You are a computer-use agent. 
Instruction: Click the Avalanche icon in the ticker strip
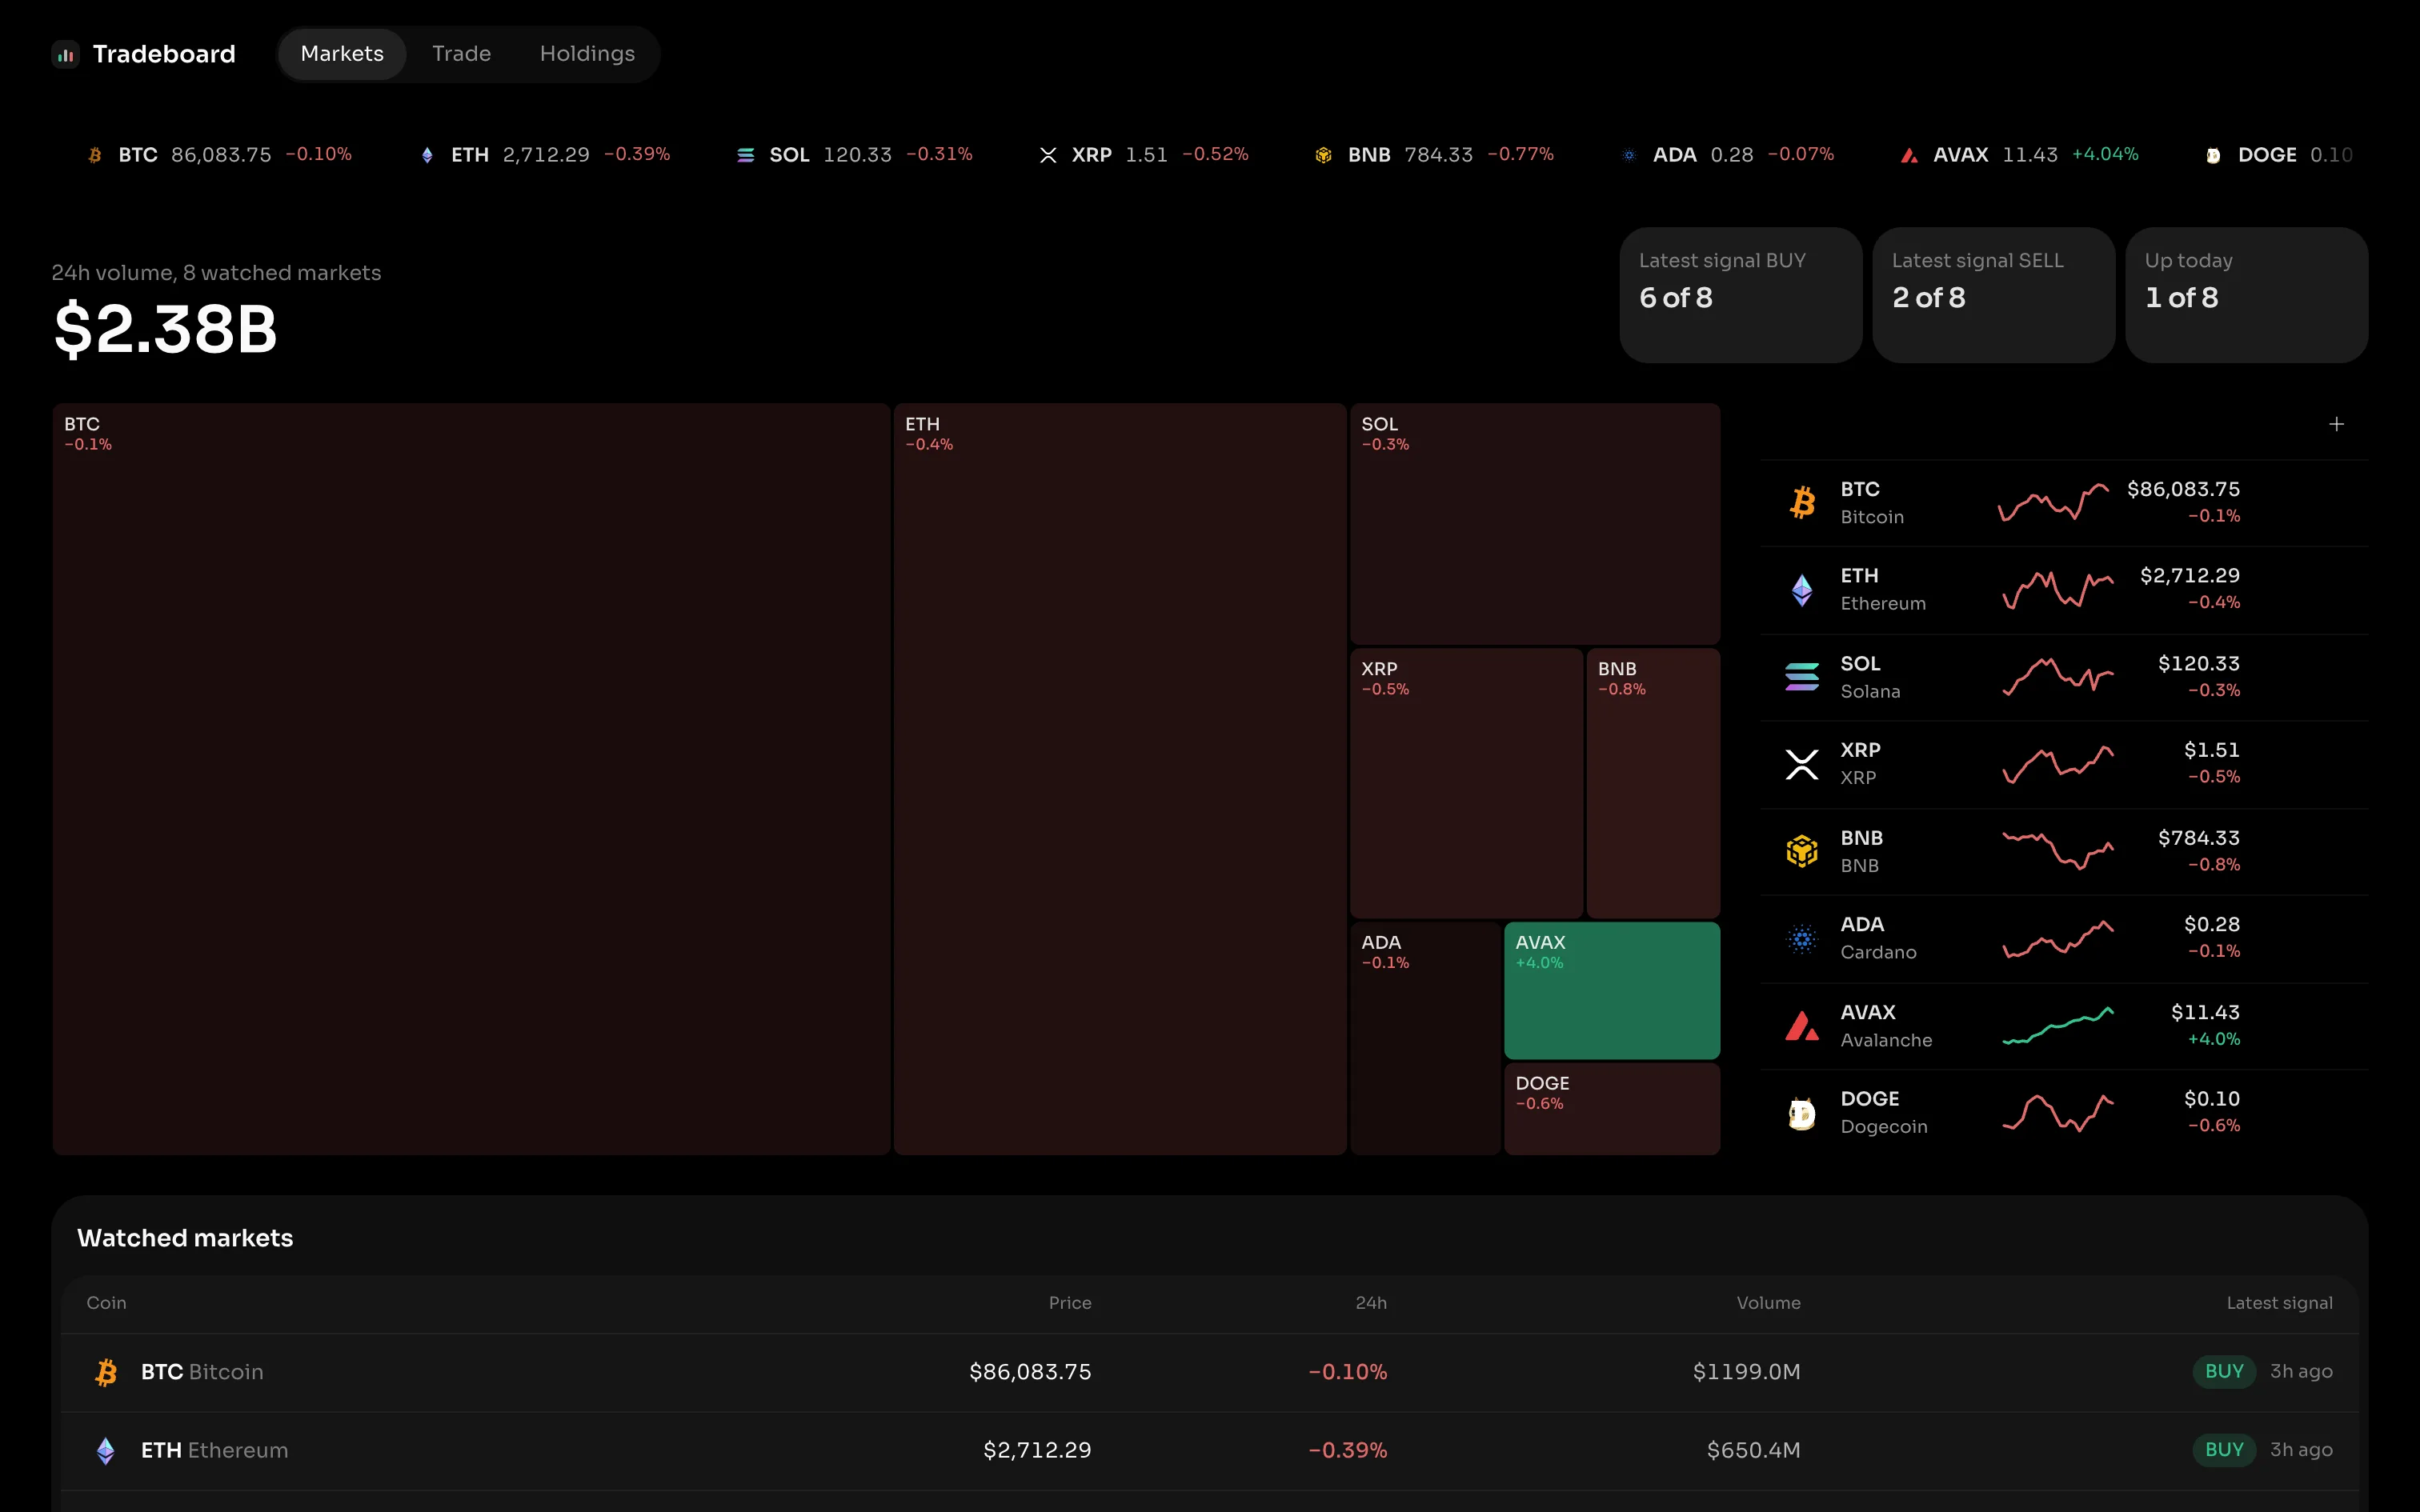pyautogui.click(x=1909, y=155)
